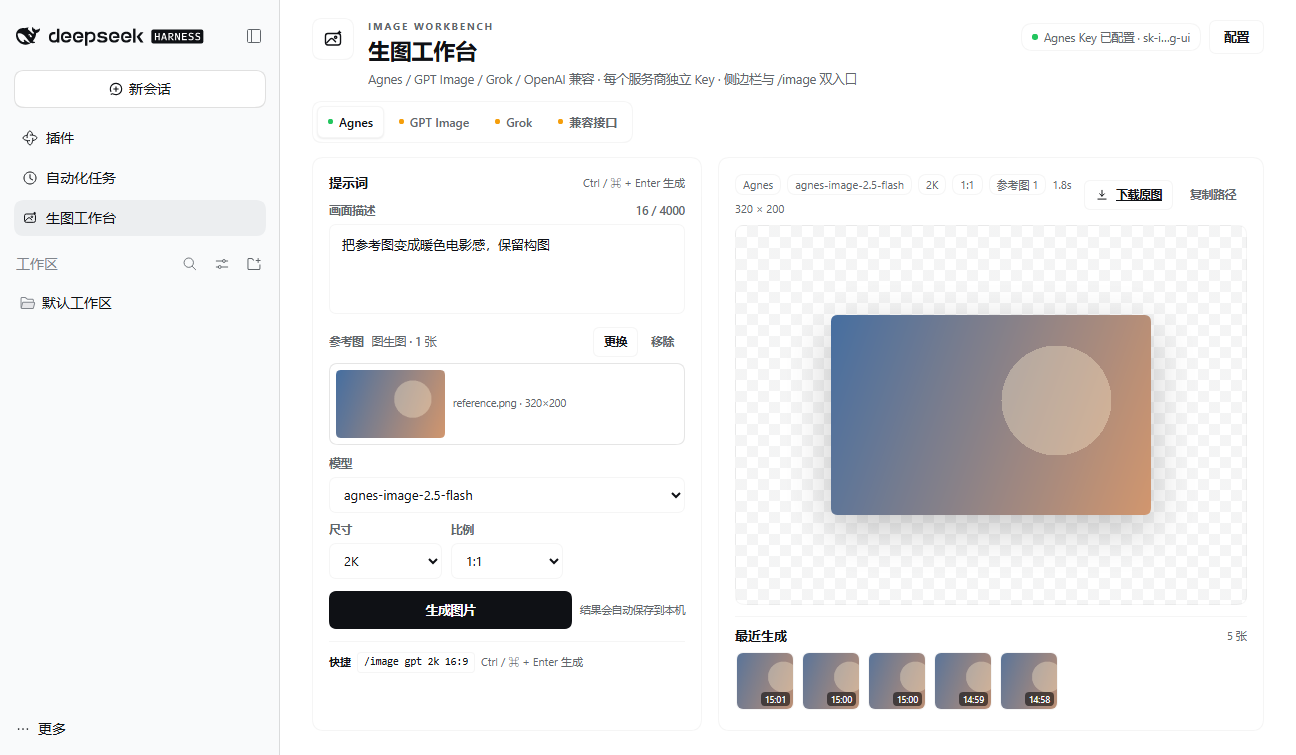Viewport: 1296px width, 755px height.
Task: Open the 尺寸 2K size dropdown
Action: (385, 561)
